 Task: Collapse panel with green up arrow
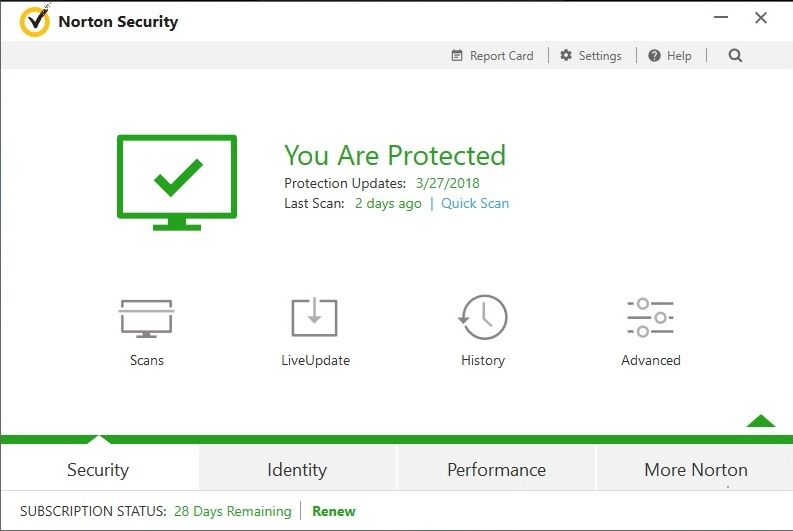(x=761, y=421)
